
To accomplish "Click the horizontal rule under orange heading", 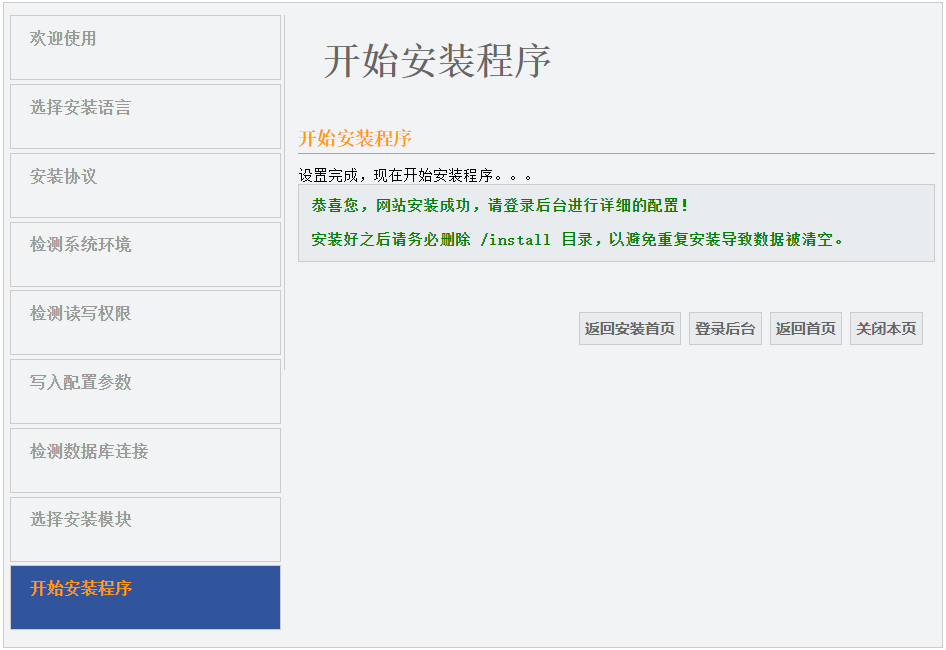I will [x=616, y=154].
